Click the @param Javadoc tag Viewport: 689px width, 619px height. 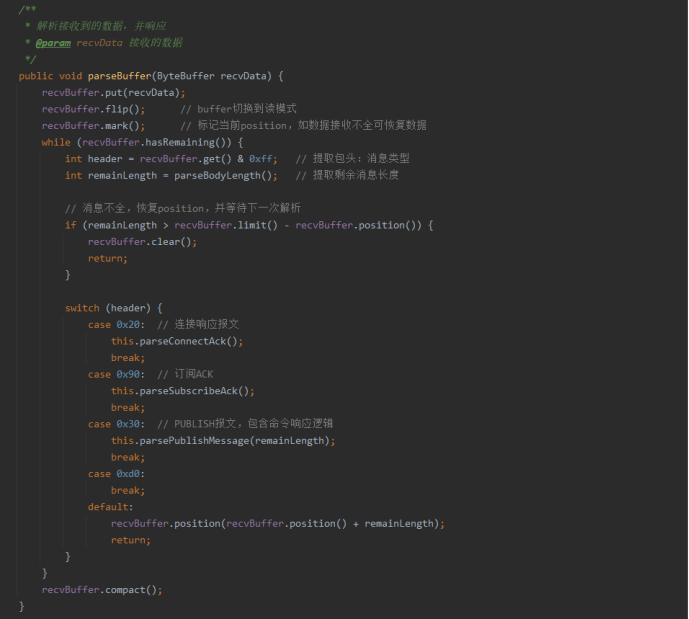53,43
